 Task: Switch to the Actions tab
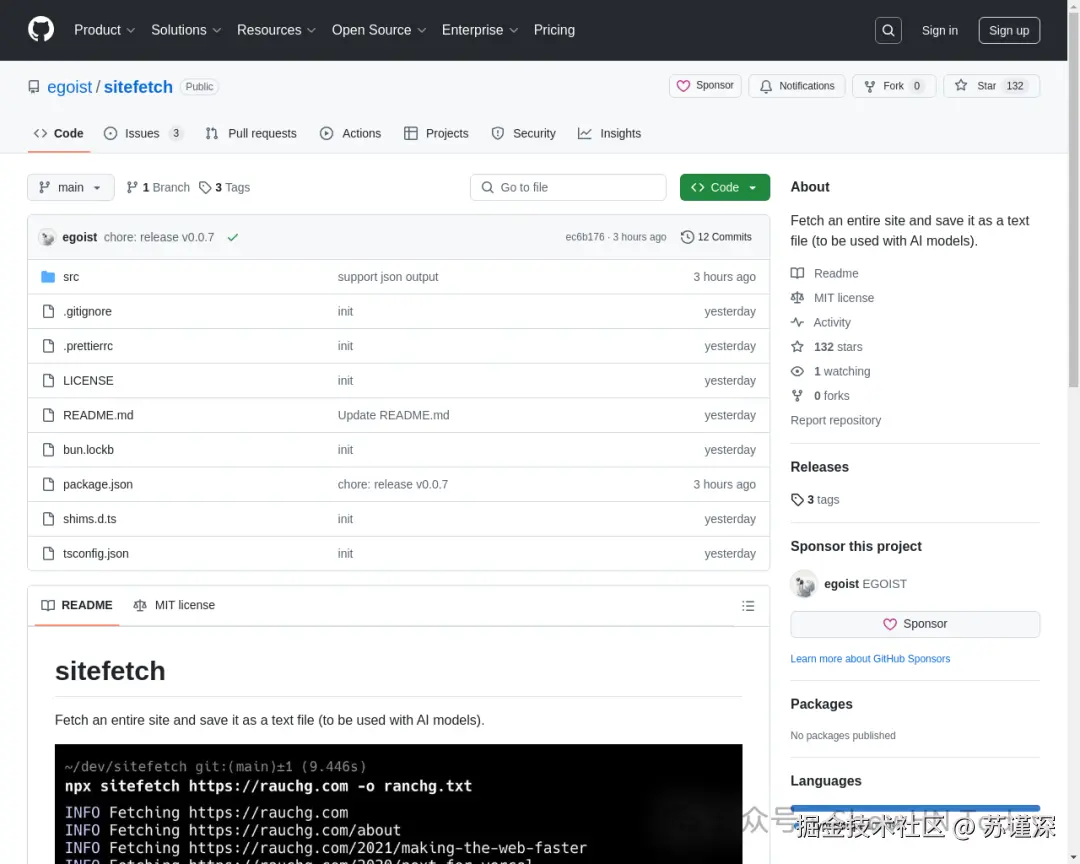pos(351,134)
